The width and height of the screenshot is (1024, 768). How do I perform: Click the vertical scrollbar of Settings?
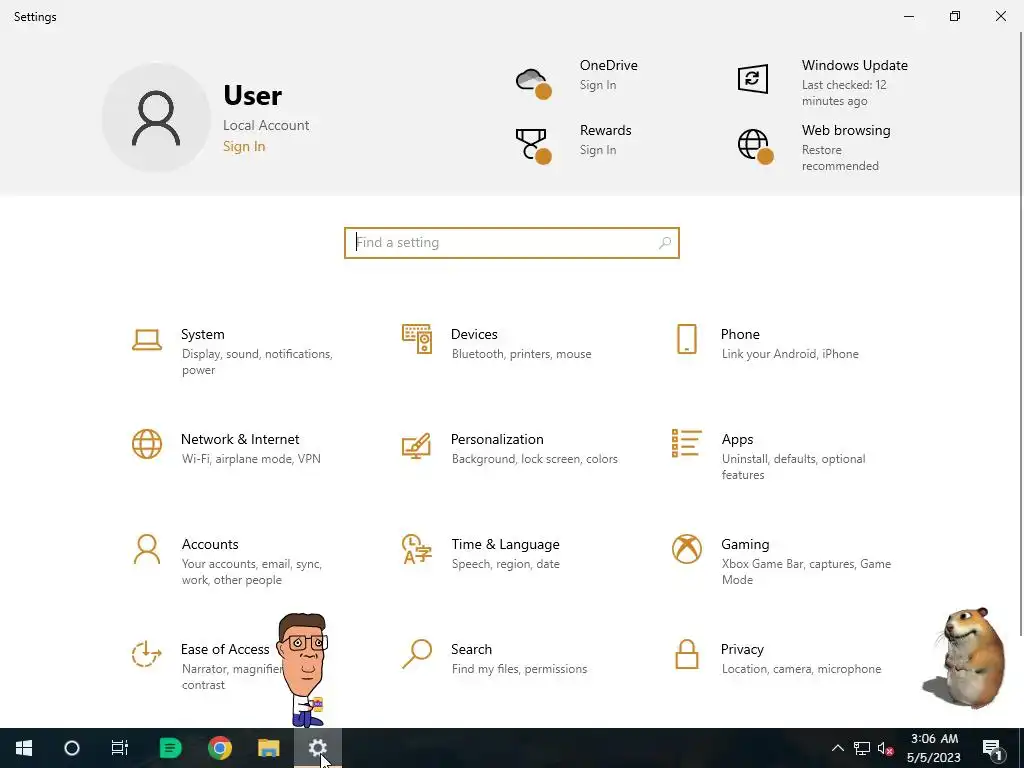(x=1020, y=333)
